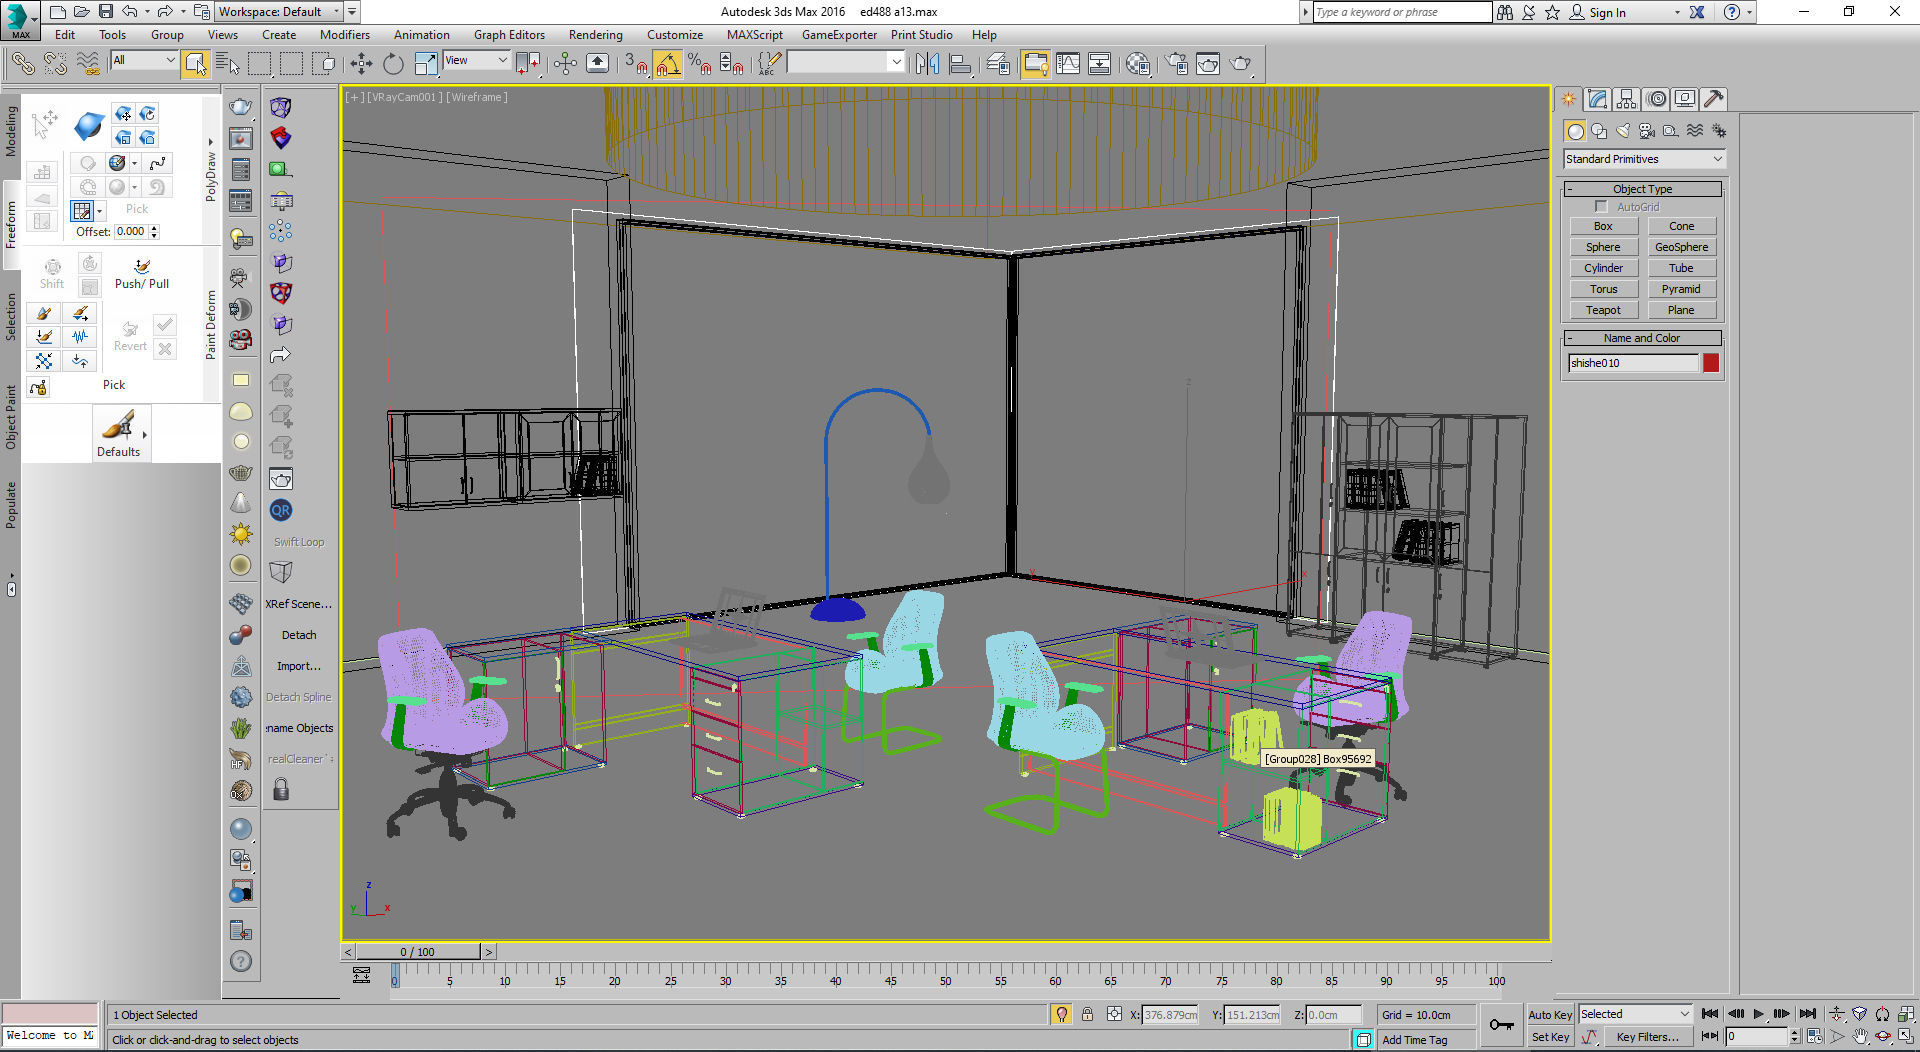Click the Undo arrow icon

coord(130,12)
